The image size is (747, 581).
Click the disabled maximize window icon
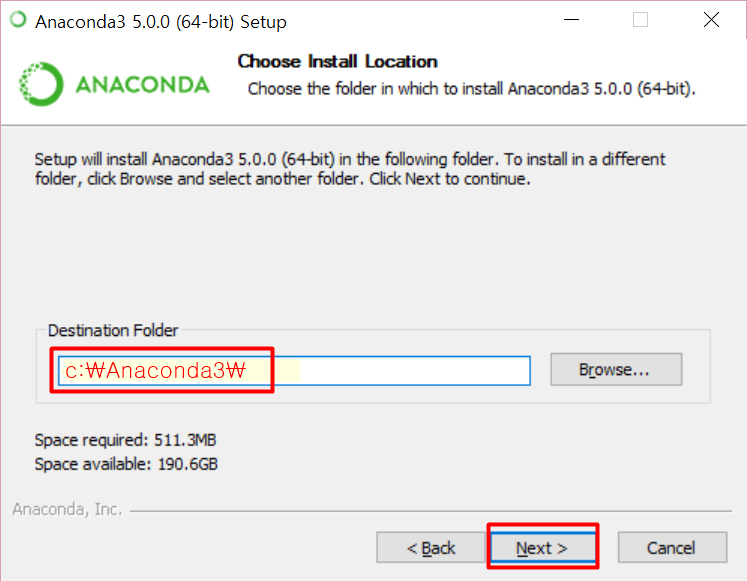click(640, 20)
